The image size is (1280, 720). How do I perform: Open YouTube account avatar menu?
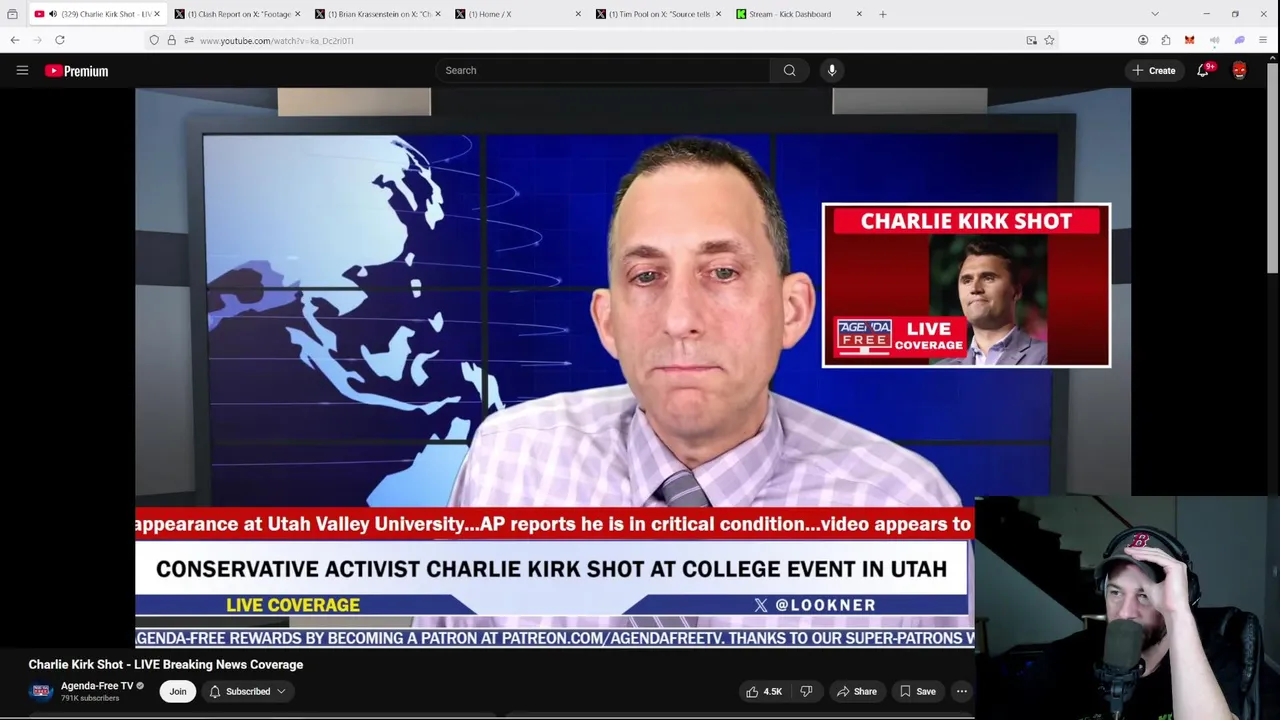[x=1240, y=70]
